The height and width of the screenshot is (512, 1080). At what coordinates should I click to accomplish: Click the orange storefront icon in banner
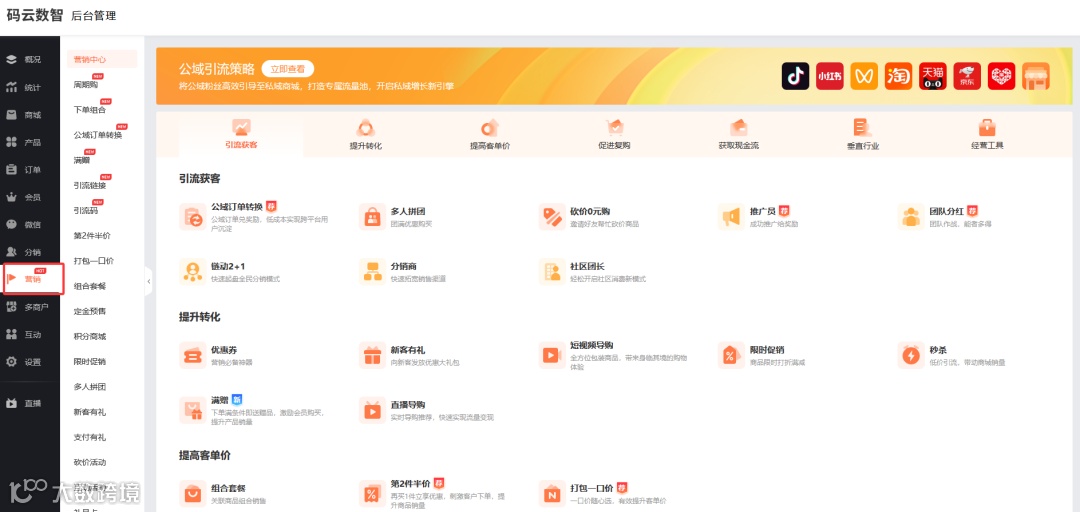pos(1036,76)
